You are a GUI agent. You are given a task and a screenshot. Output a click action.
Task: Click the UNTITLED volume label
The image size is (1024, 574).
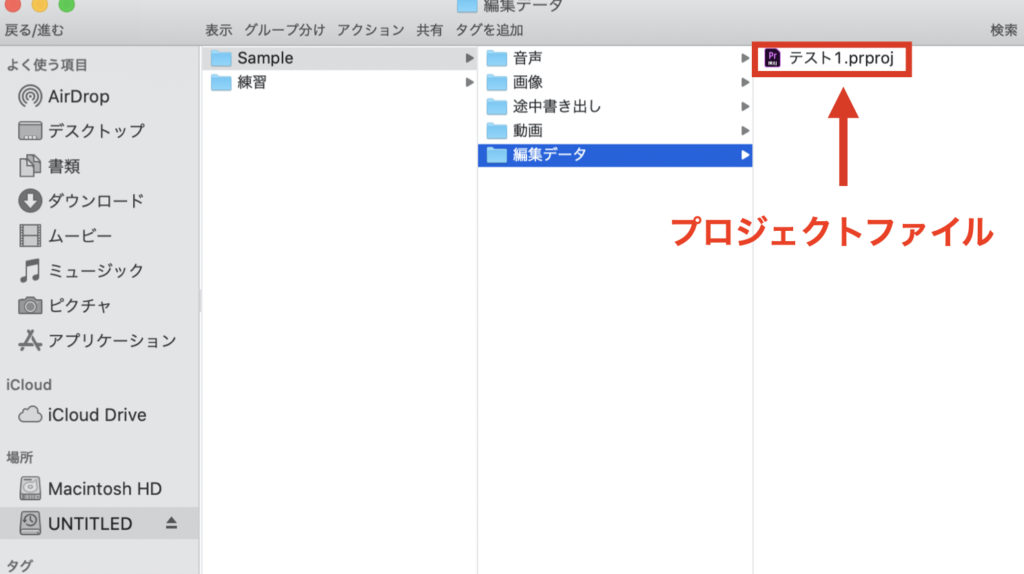pos(90,524)
